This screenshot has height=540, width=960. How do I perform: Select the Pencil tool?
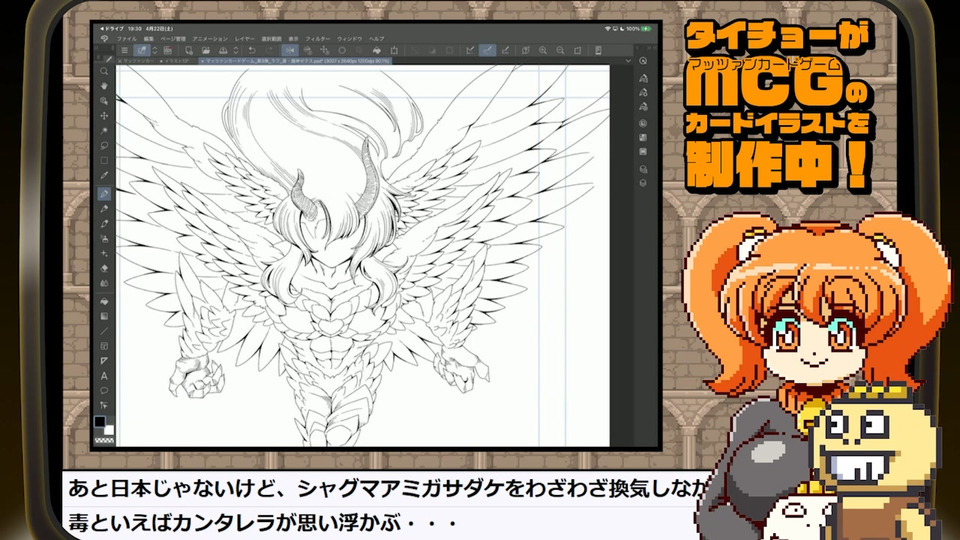pos(104,209)
